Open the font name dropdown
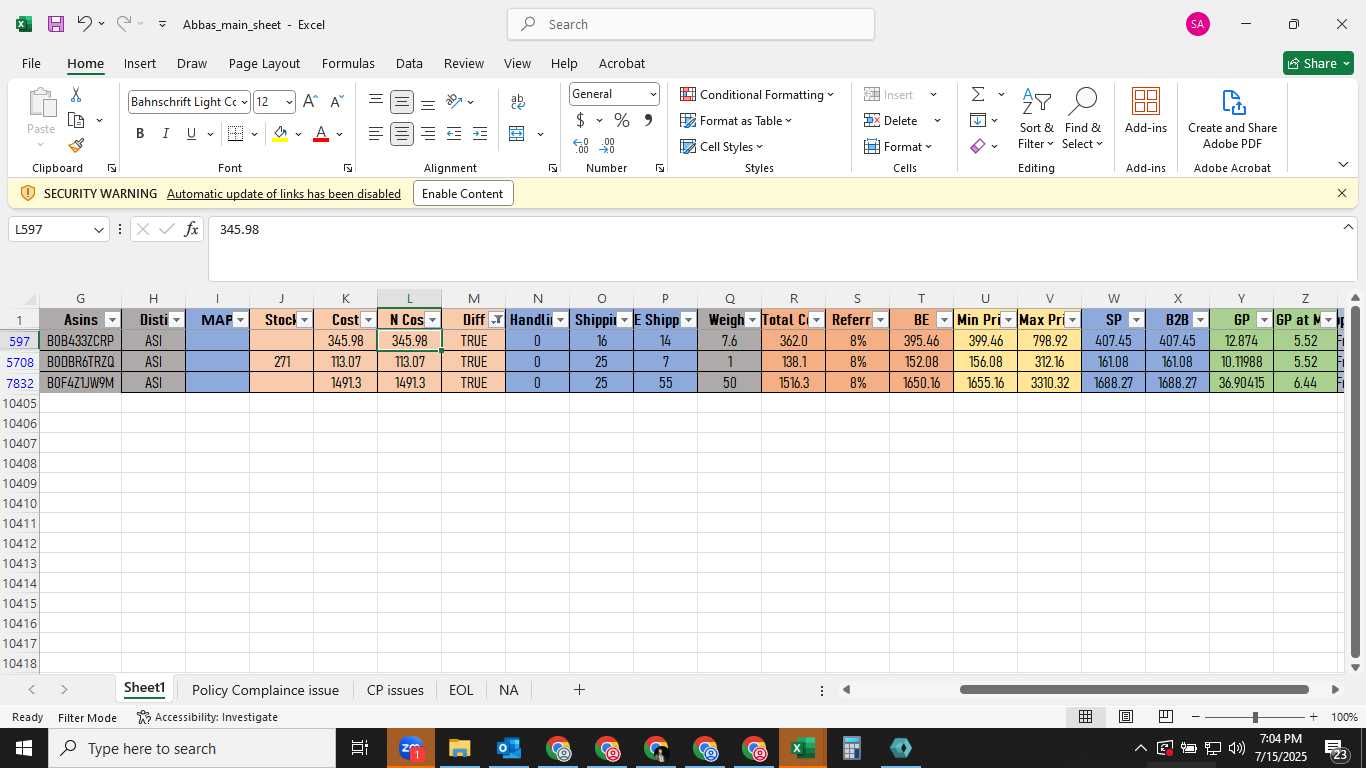The height and width of the screenshot is (768, 1366). 244,102
